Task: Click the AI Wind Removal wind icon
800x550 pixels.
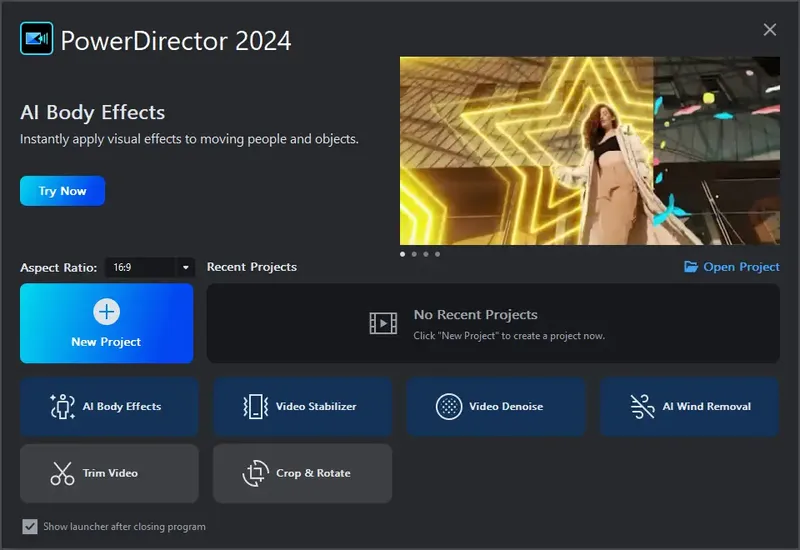Action: tap(642, 407)
